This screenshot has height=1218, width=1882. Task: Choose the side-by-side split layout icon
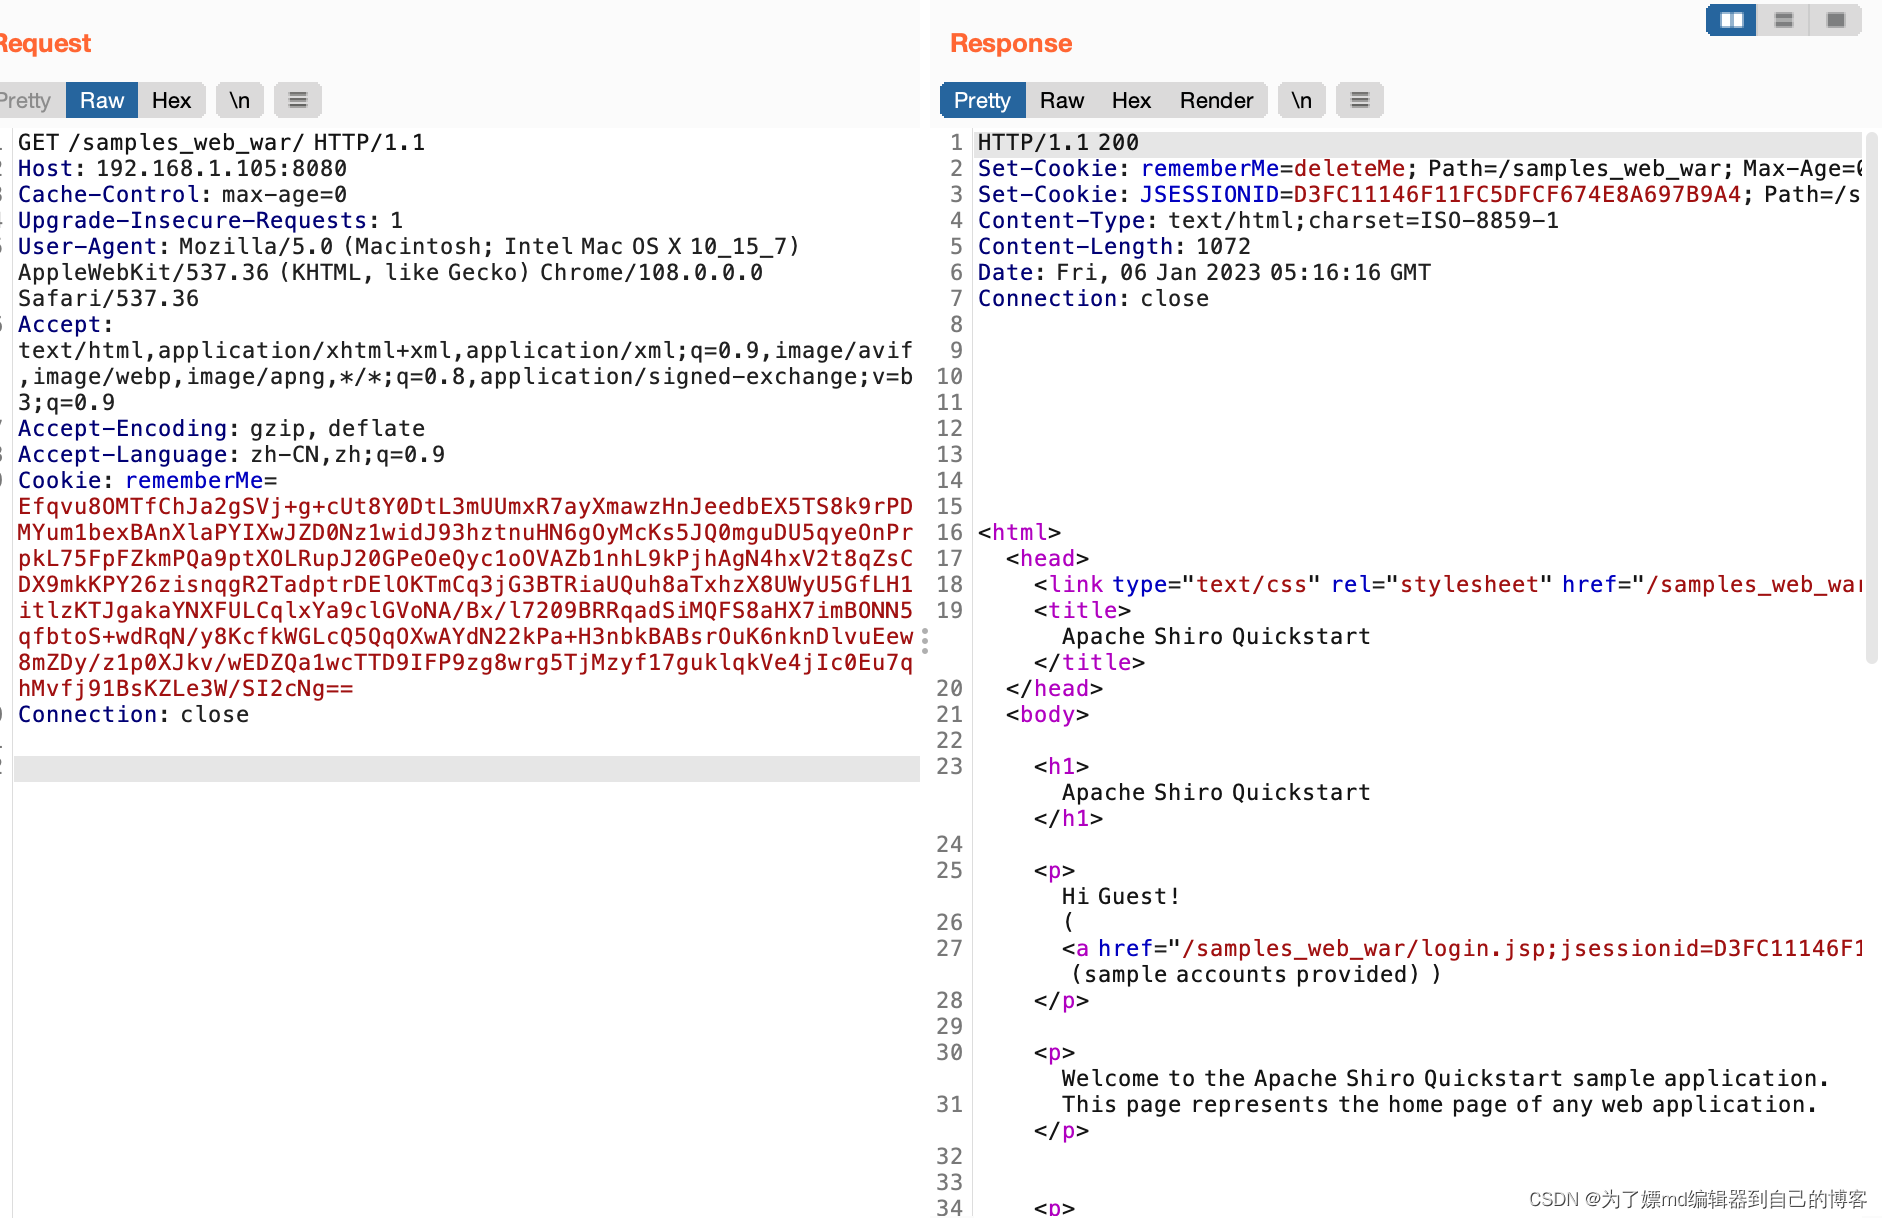click(x=1731, y=20)
